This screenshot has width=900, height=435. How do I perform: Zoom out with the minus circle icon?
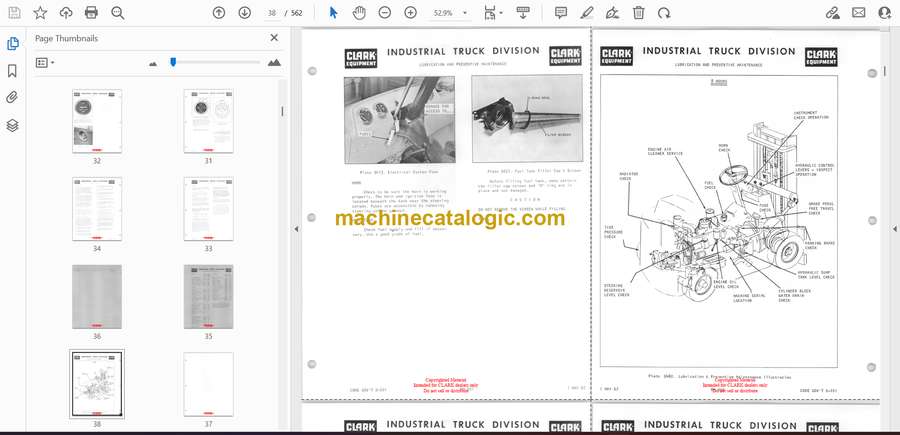coord(385,13)
